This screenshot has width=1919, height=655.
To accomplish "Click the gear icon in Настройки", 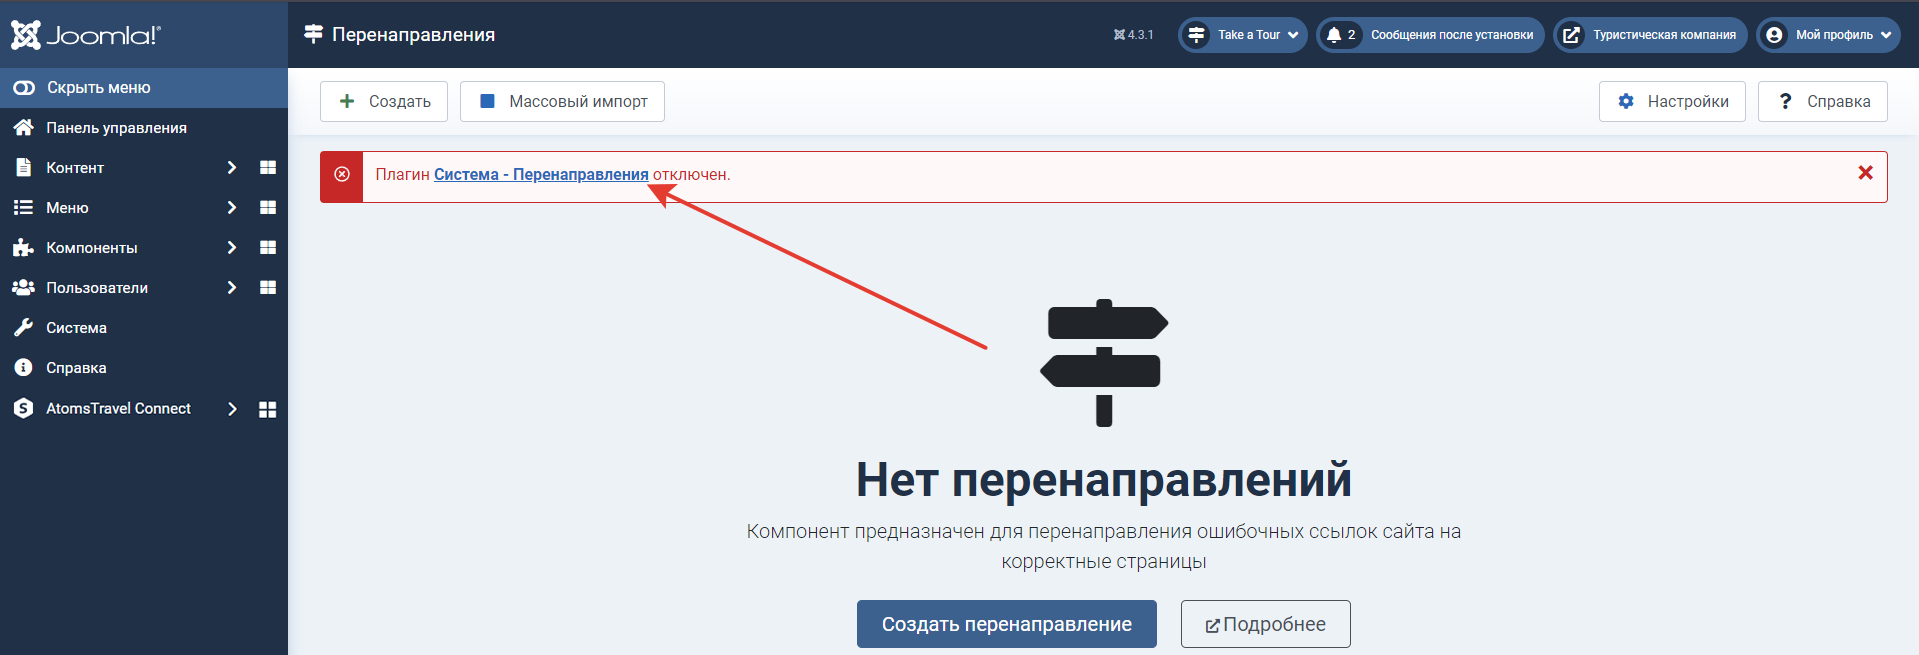I will click(x=1626, y=101).
